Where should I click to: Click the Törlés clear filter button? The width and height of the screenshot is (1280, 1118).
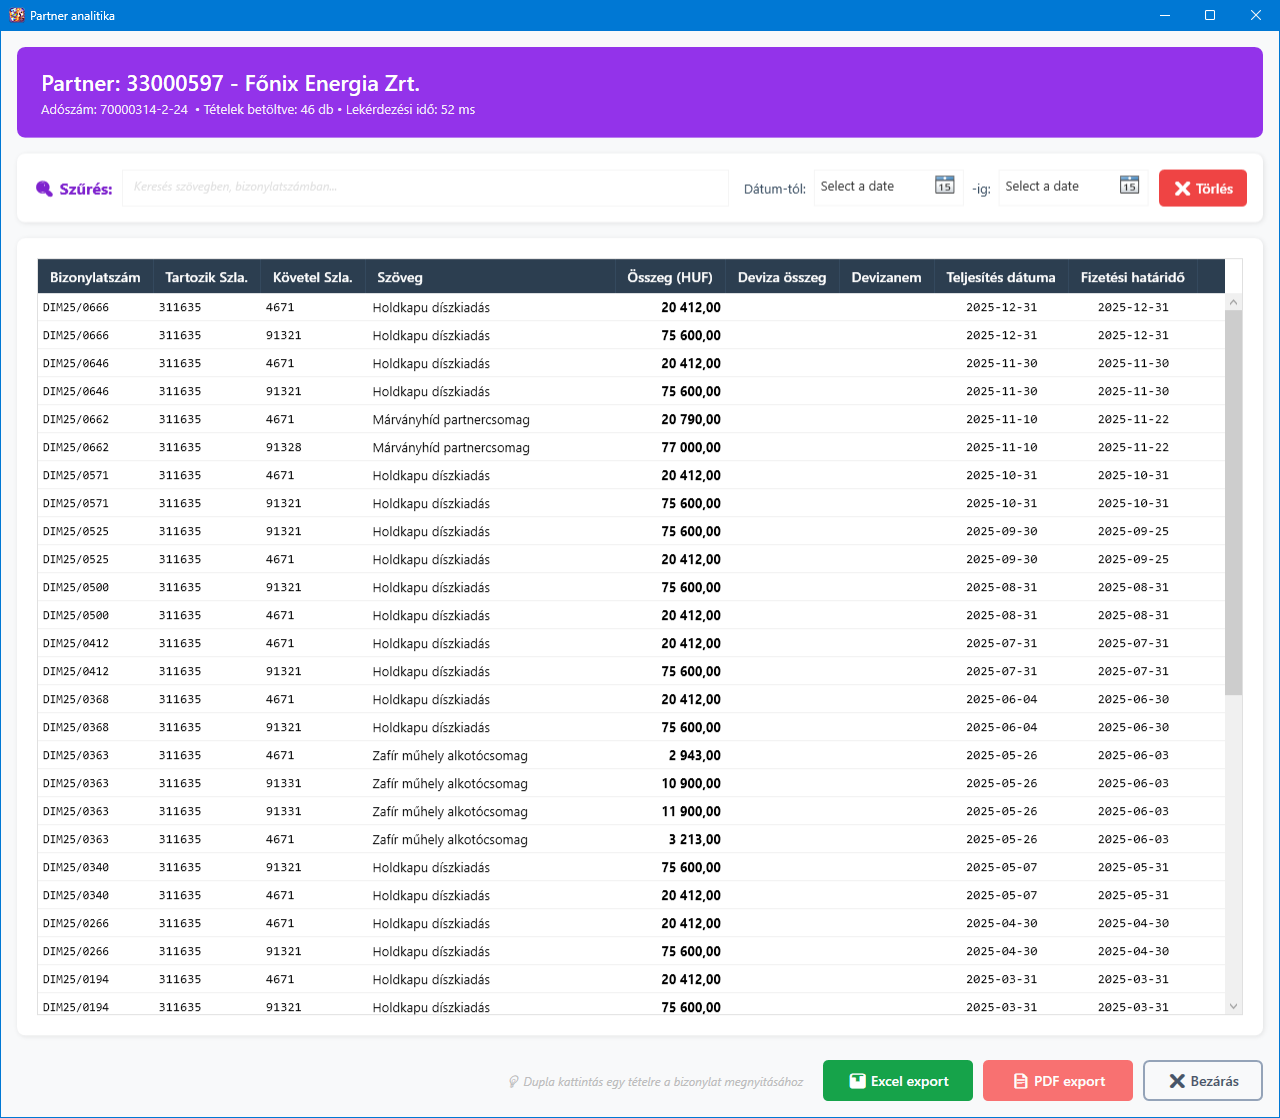pyautogui.click(x=1202, y=188)
